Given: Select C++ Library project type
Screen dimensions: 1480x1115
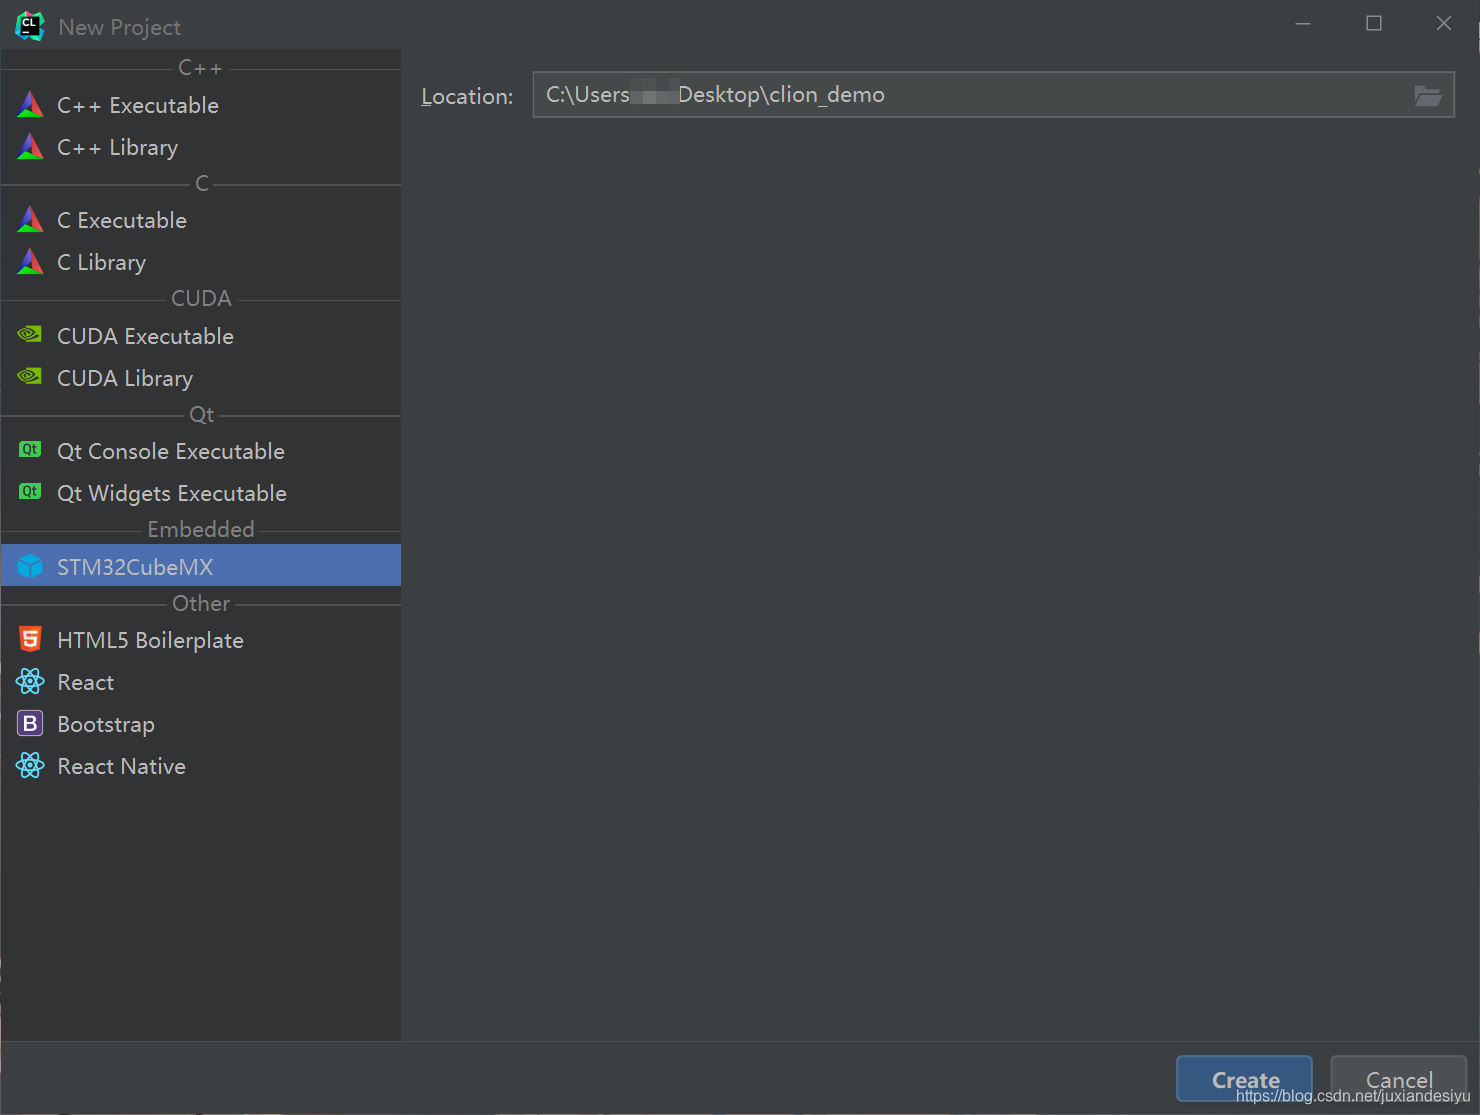Looking at the screenshot, I should coord(201,147).
